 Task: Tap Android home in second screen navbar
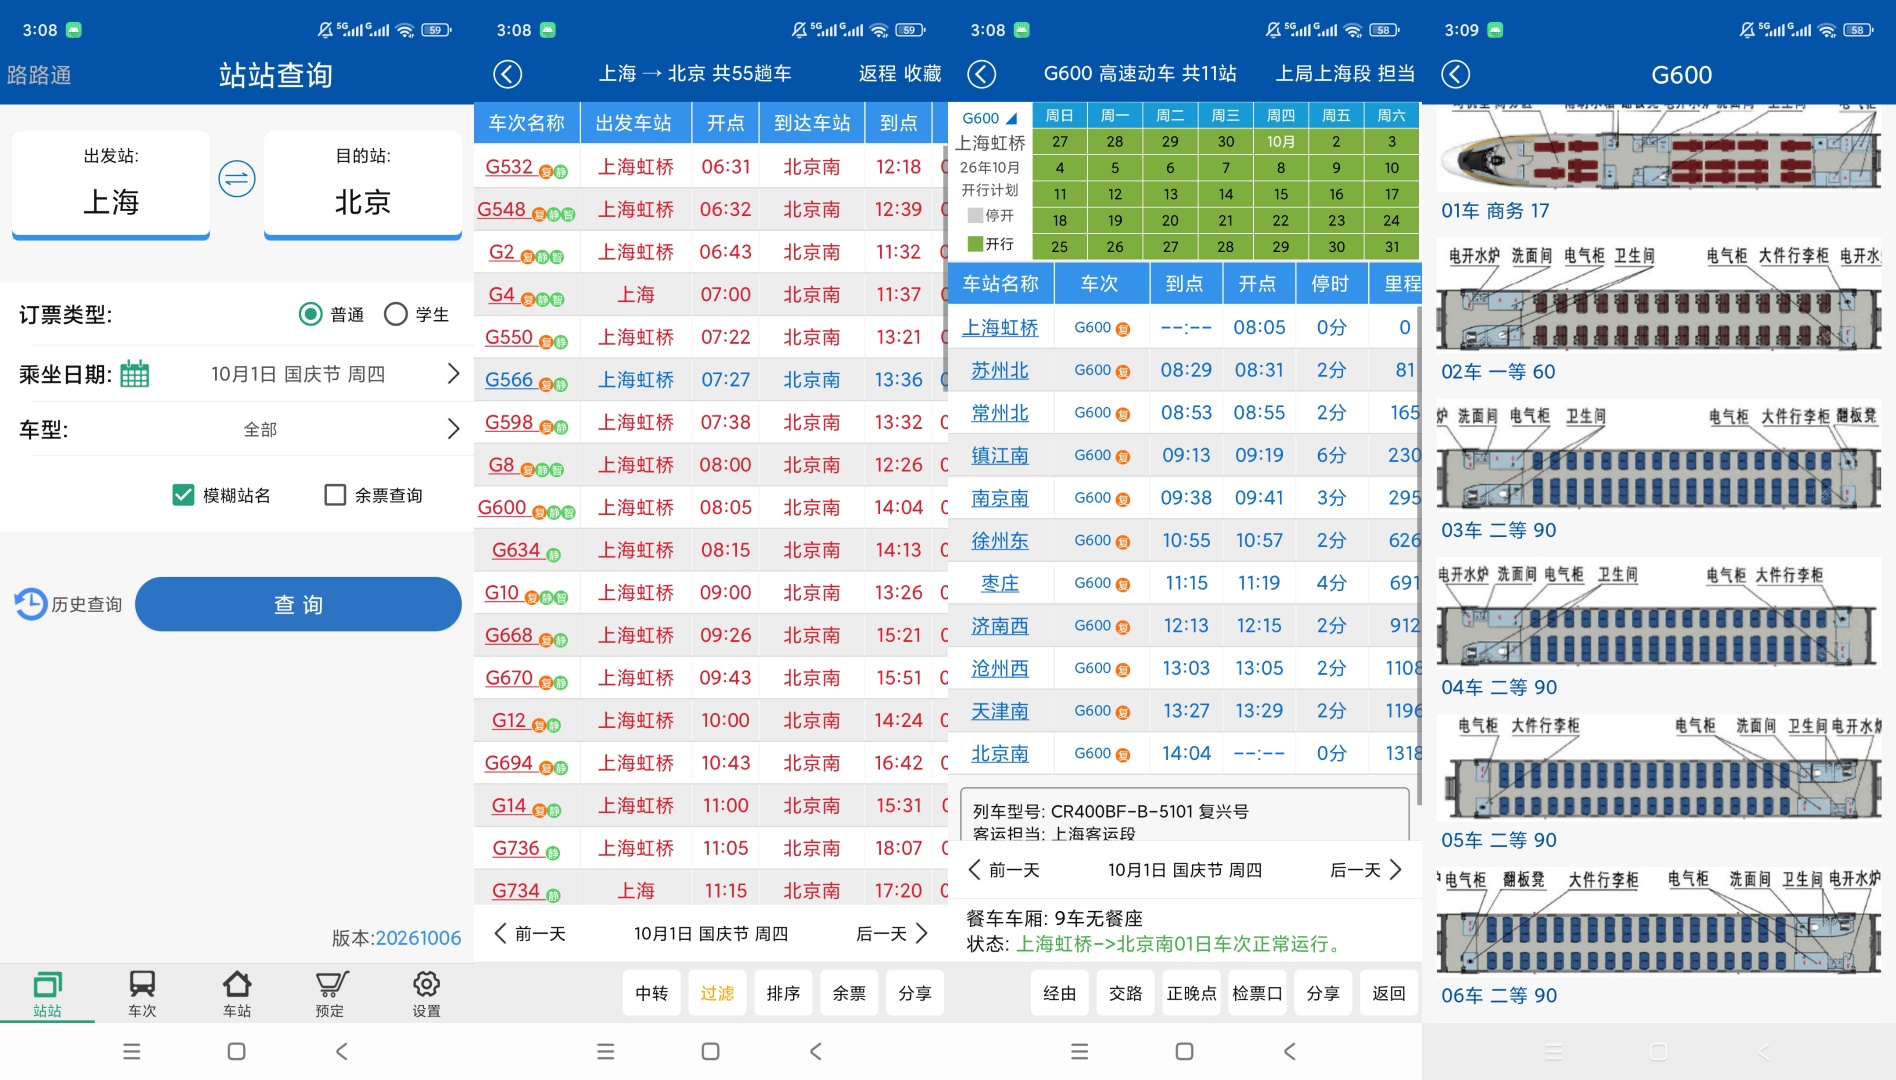710,1051
